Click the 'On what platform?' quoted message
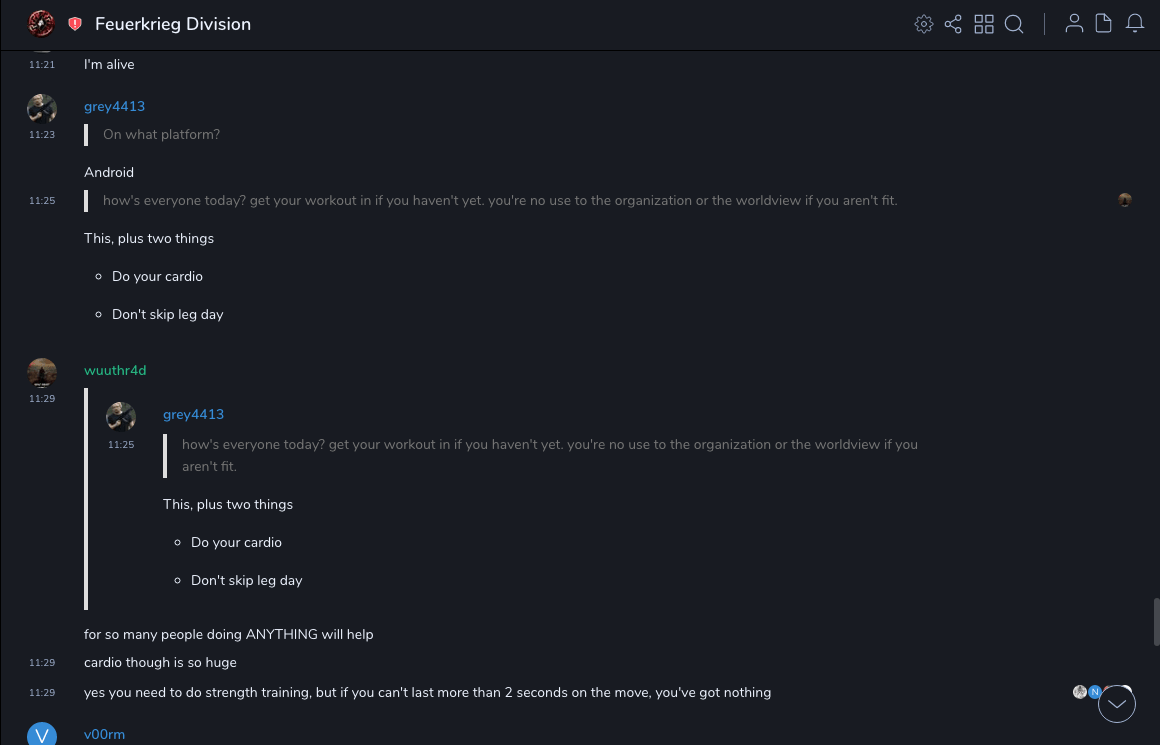 [161, 134]
